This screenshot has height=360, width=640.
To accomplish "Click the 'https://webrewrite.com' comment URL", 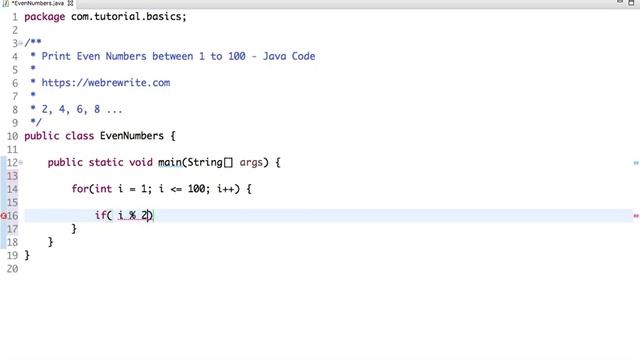I will tap(106, 82).
